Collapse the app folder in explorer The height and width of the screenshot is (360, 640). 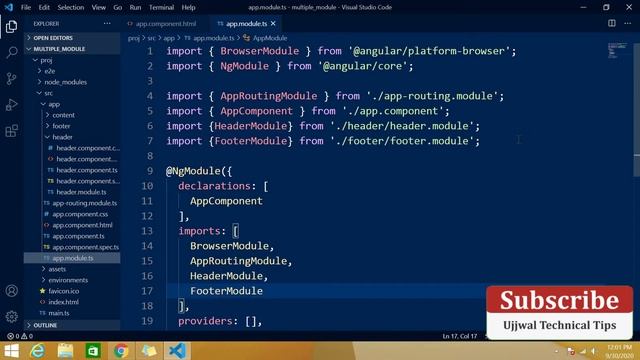click(x=54, y=104)
